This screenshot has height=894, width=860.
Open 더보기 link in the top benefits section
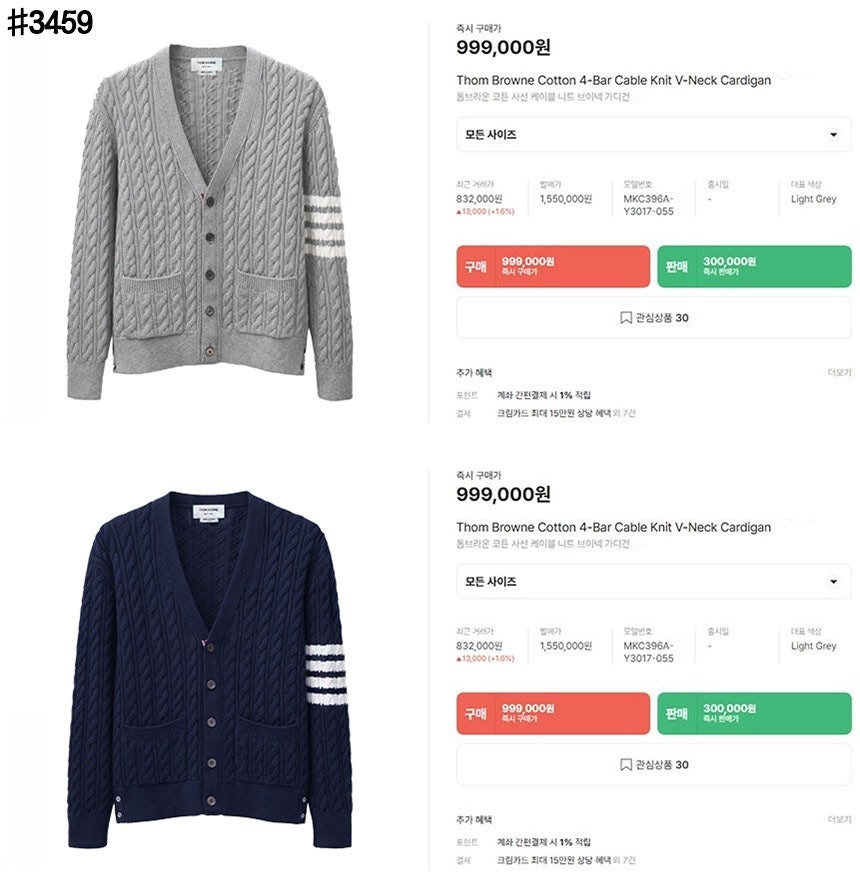(x=839, y=372)
